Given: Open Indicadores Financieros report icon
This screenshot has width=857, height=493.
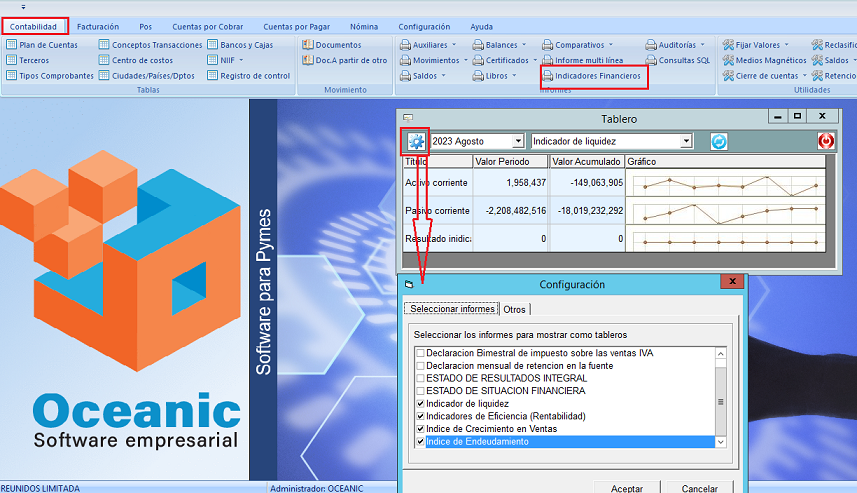Looking at the screenshot, I should point(547,75).
